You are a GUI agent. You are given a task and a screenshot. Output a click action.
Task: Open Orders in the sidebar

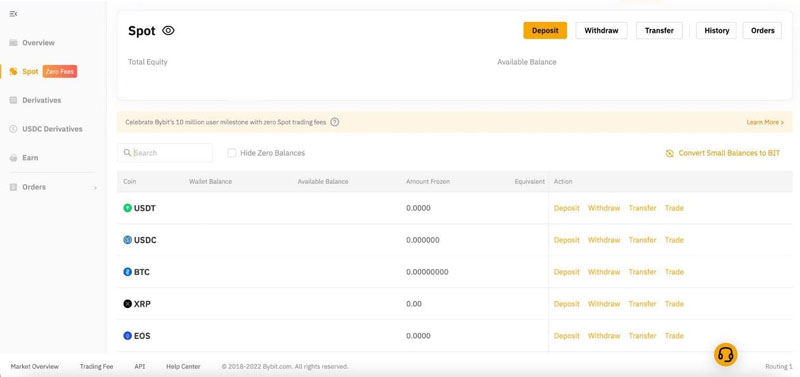34,187
